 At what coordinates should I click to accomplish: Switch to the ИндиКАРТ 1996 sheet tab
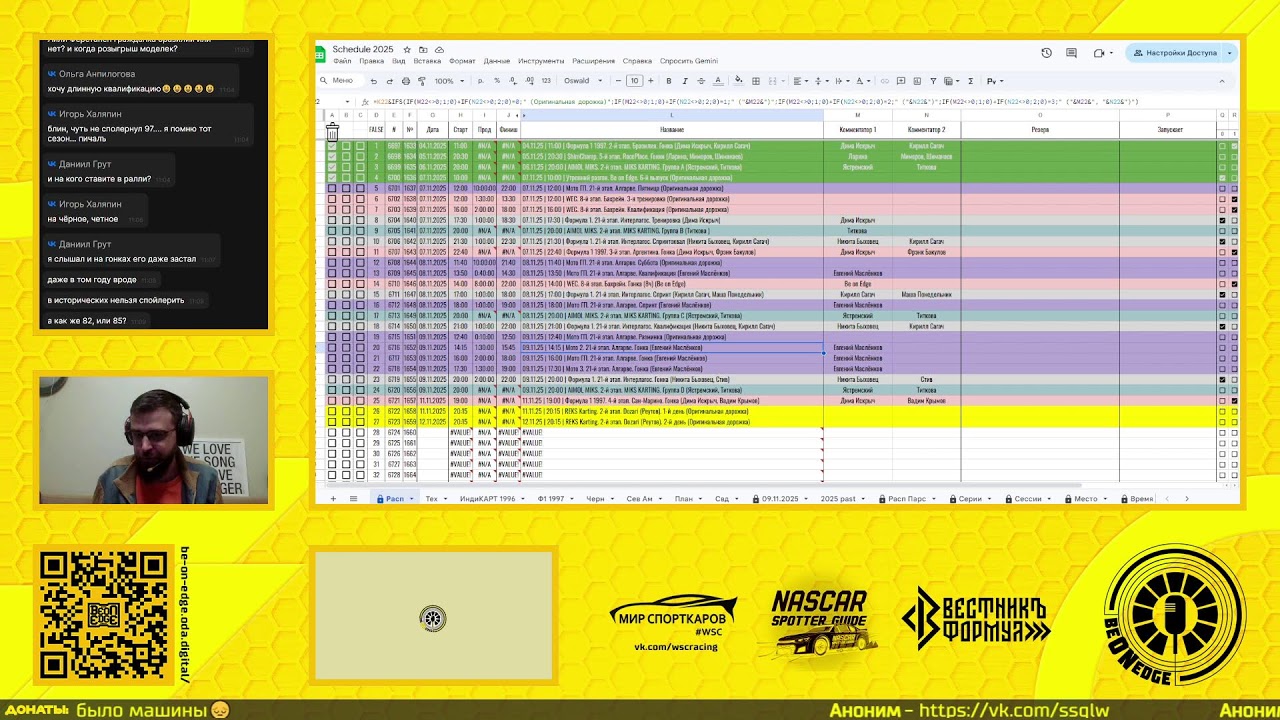487,498
